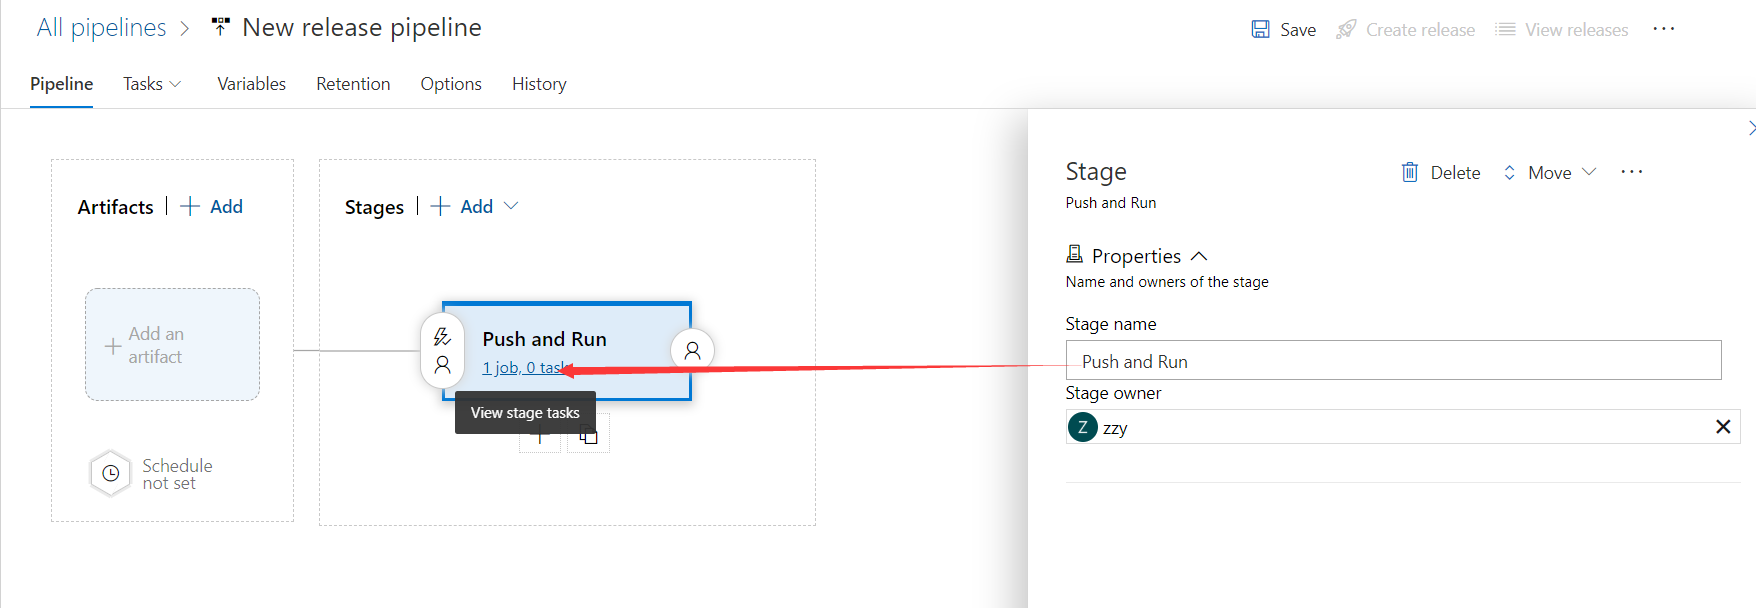Open more options ellipsis in top toolbar
Viewport: 1756px width, 608px height.
[1664, 29]
